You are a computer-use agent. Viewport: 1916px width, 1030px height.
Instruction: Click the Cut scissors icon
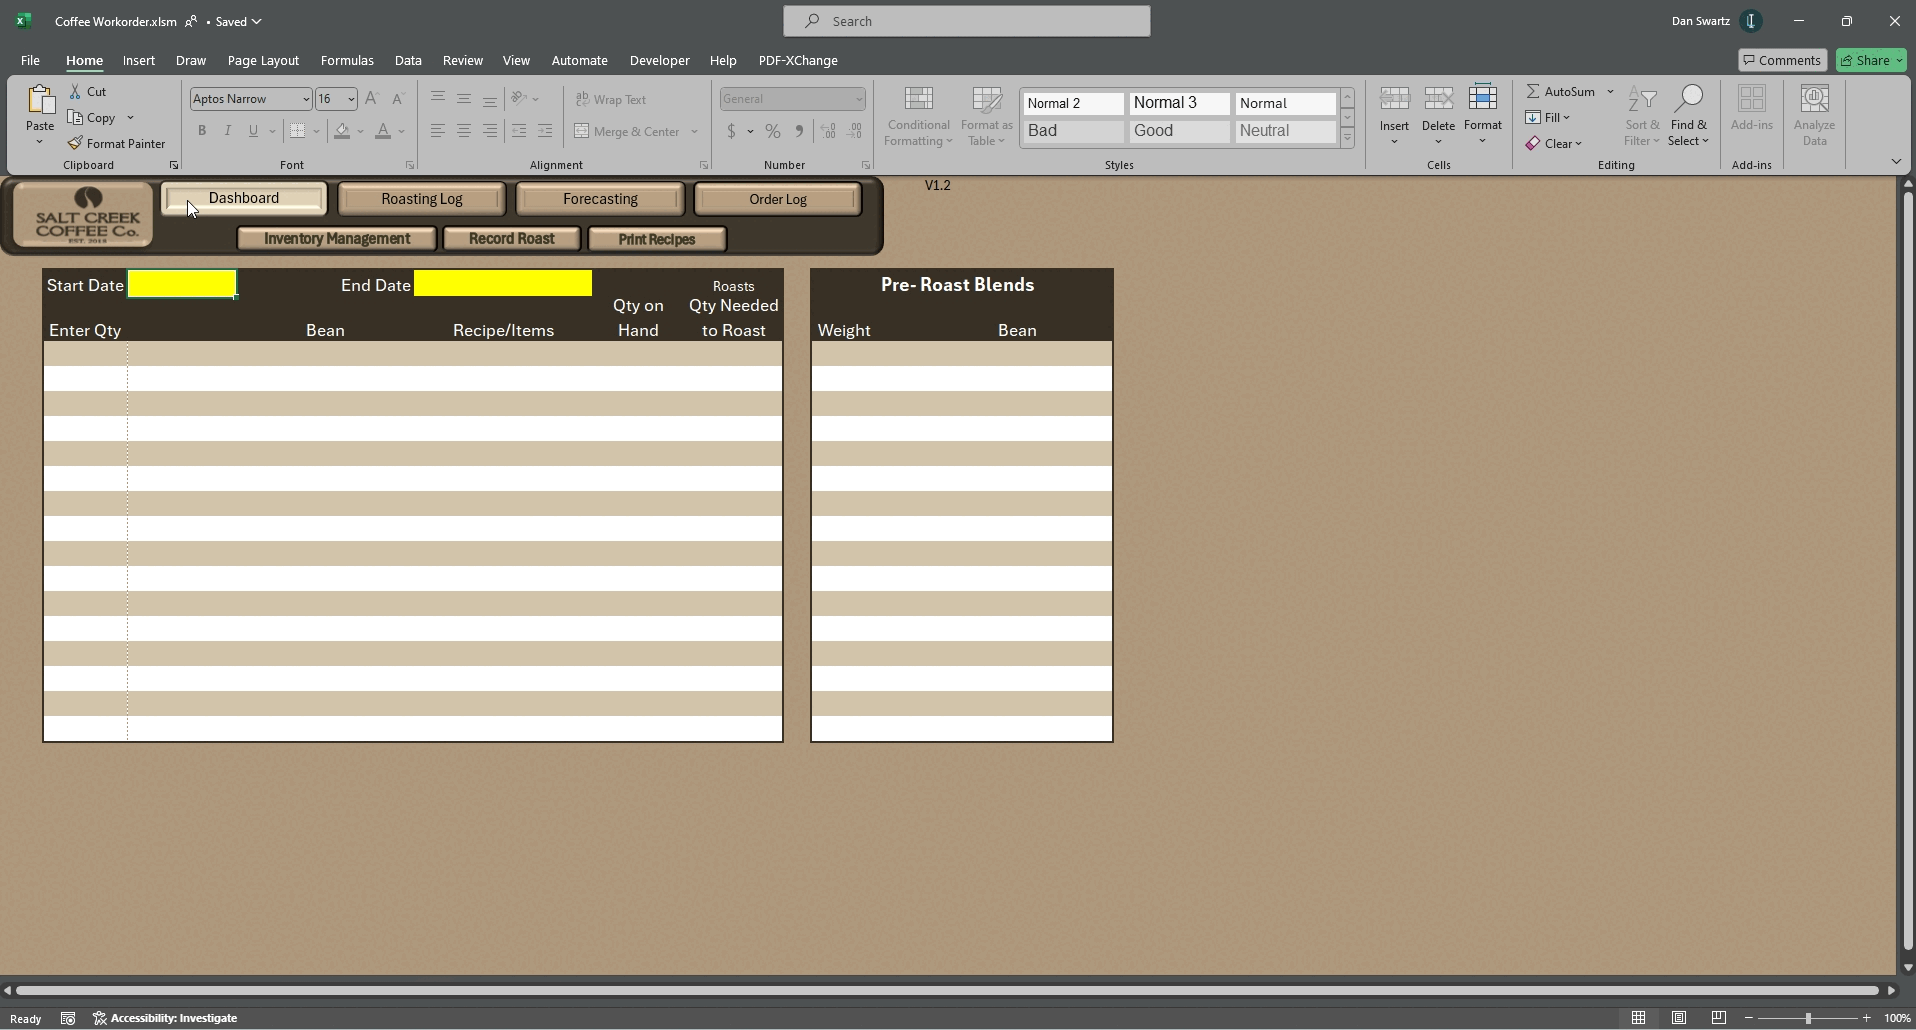(75, 91)
